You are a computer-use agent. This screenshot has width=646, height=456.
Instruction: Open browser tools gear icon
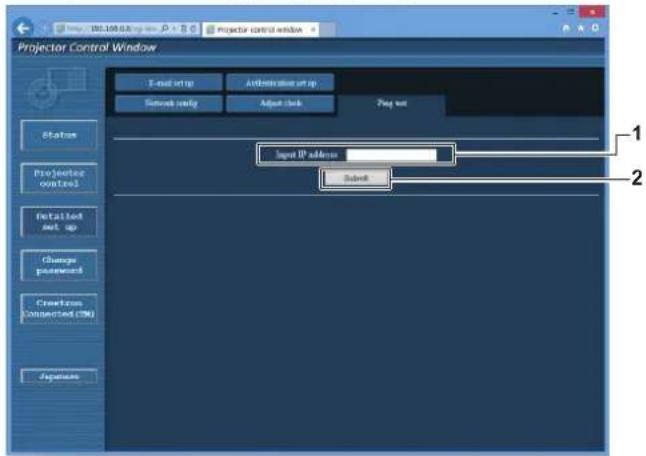click(595, 28)
